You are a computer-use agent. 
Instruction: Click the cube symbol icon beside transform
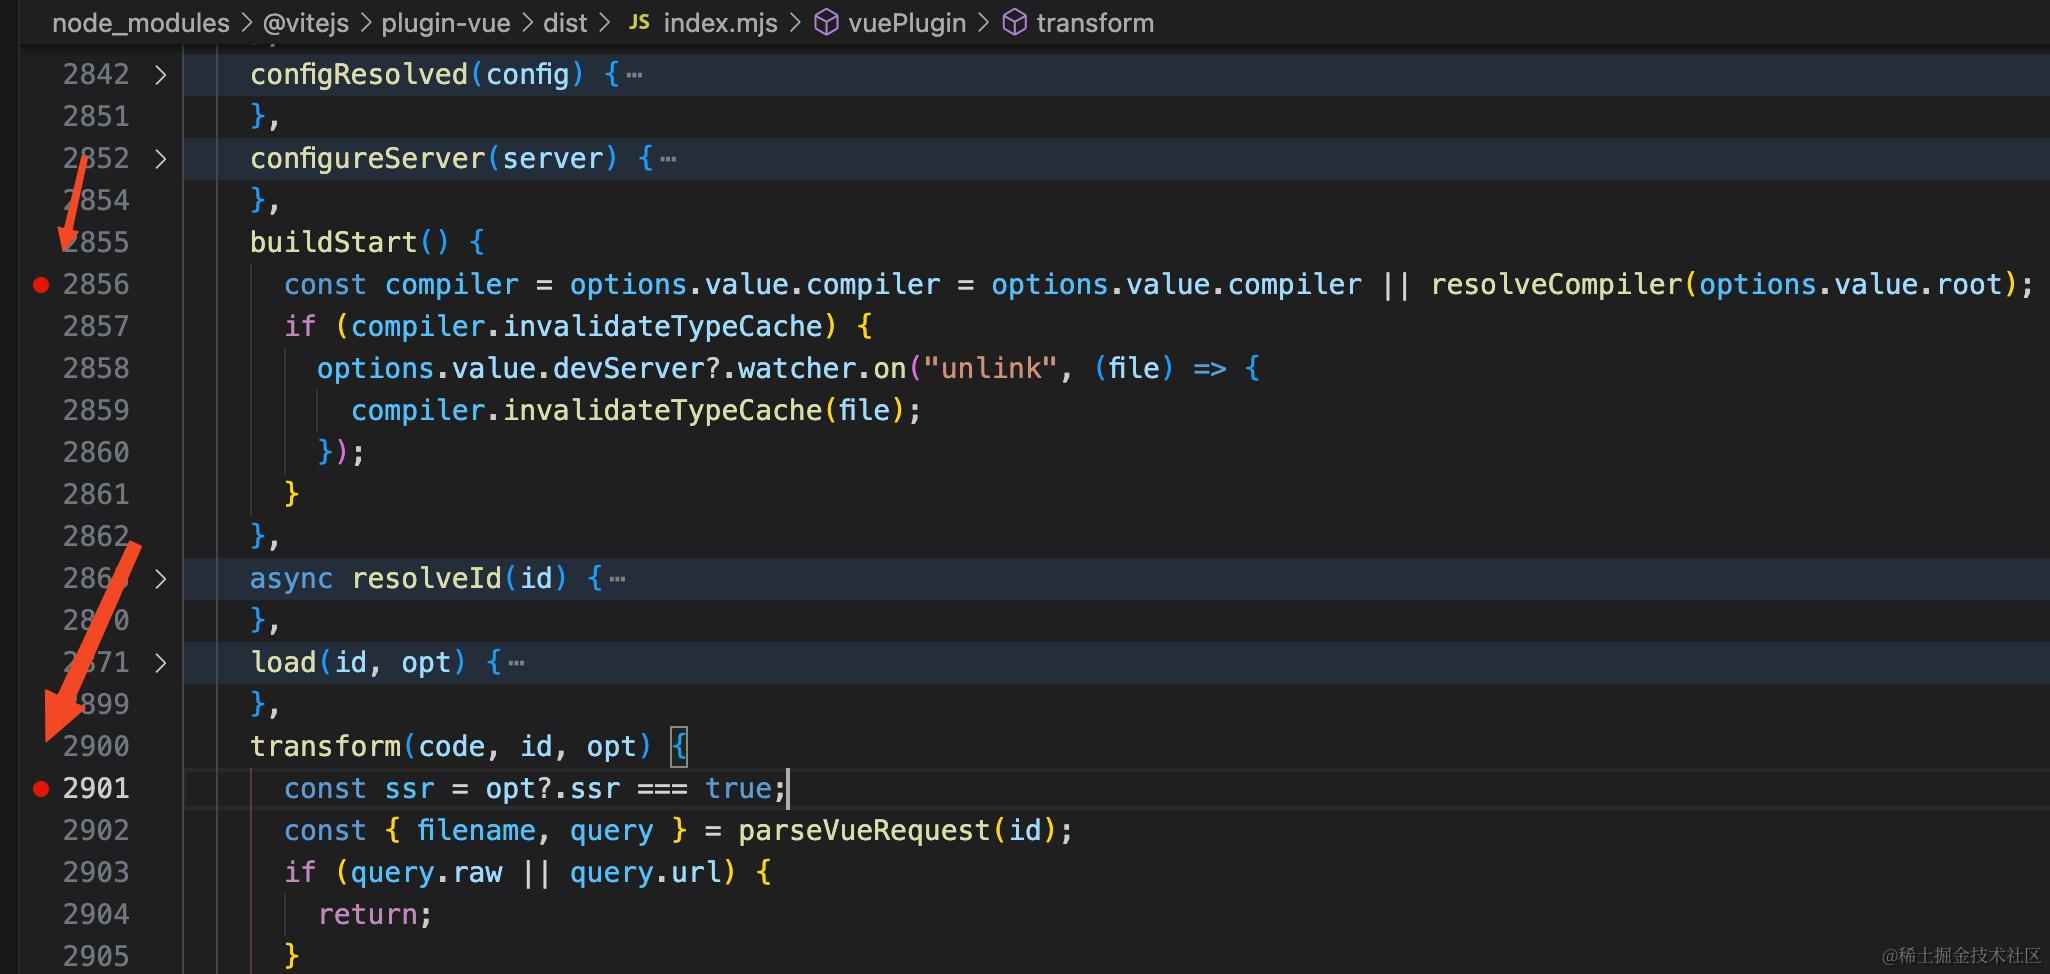1014,22
